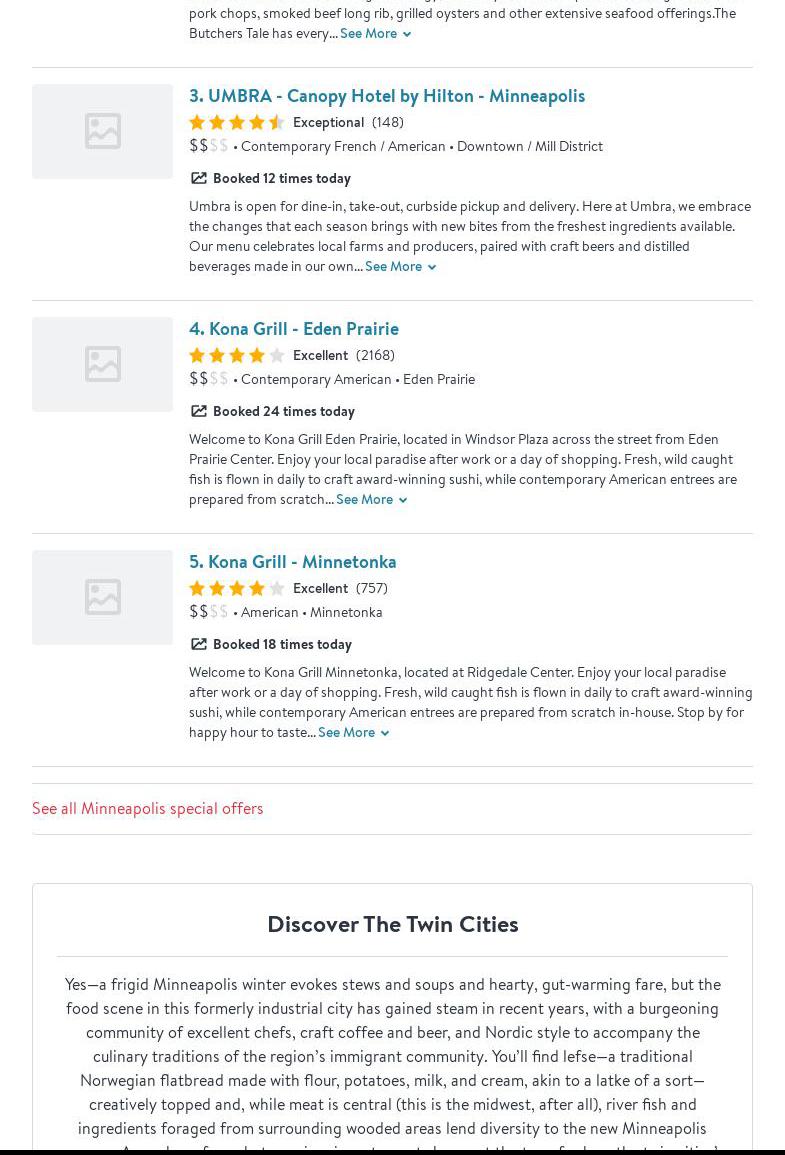Click Kona Grill Minnetonka star rating
The height and width of the screenshot is (1155, 785).
237,589
